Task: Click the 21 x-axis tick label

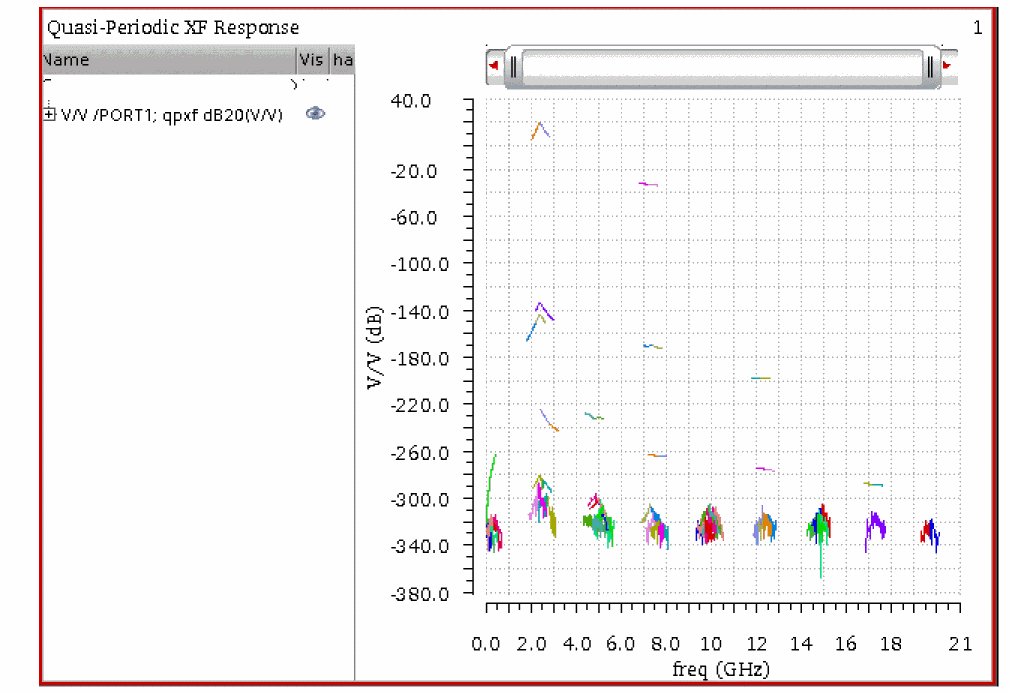Action: (x=960, y=644)
